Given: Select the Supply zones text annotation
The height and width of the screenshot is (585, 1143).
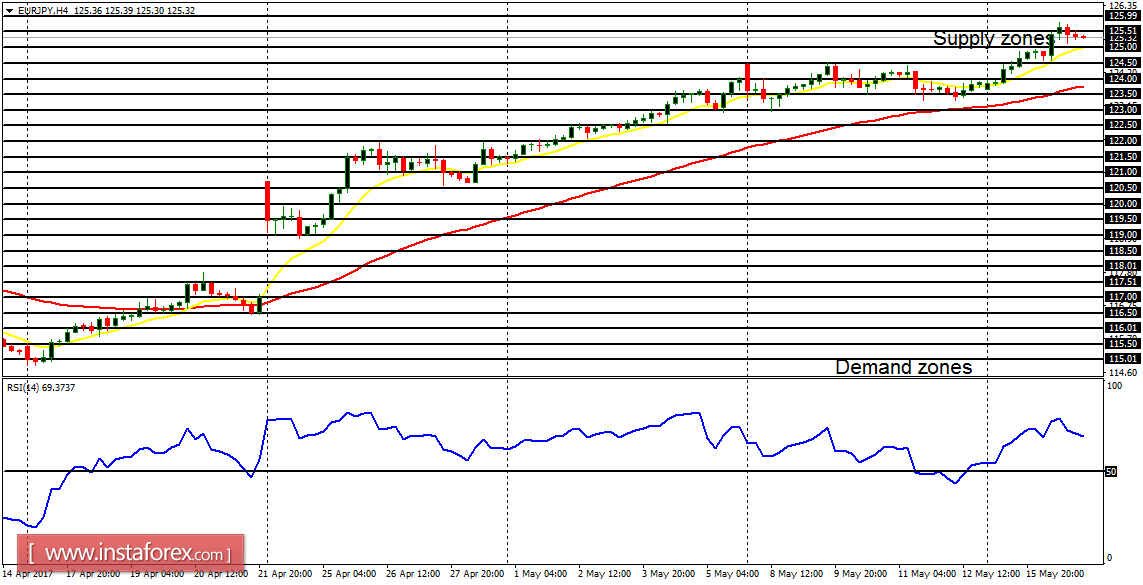Looking at the screenshot, I should coord(990,40).
